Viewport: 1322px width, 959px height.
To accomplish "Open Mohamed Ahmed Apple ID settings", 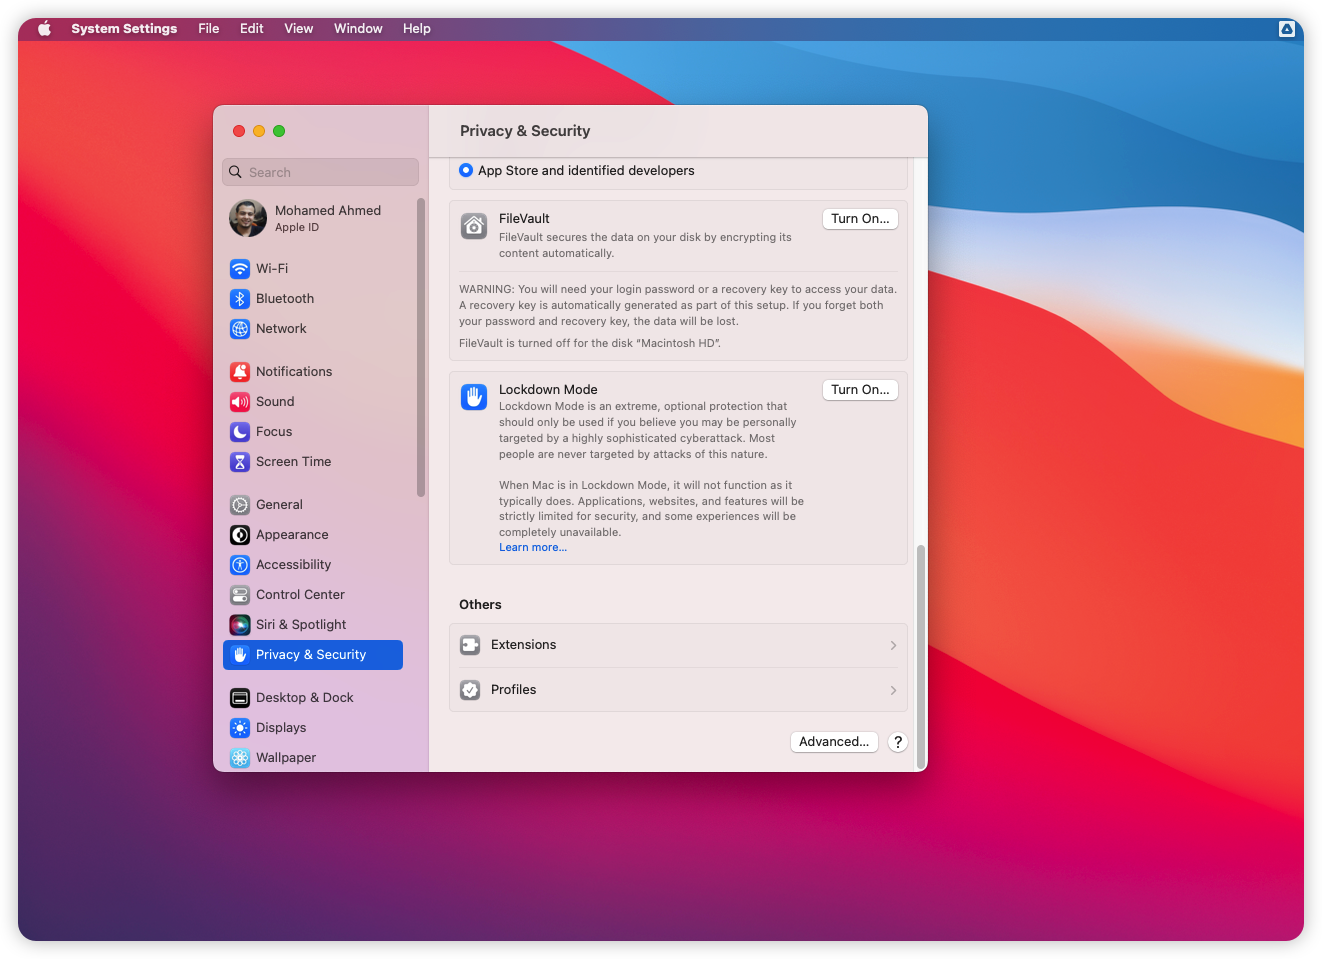I will pos(320,218).
